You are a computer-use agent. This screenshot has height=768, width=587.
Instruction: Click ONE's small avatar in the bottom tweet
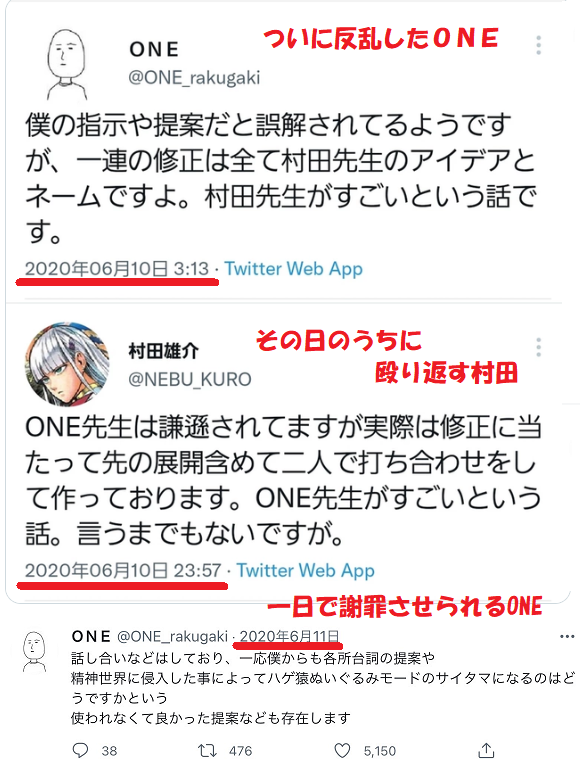pos(34,651)
